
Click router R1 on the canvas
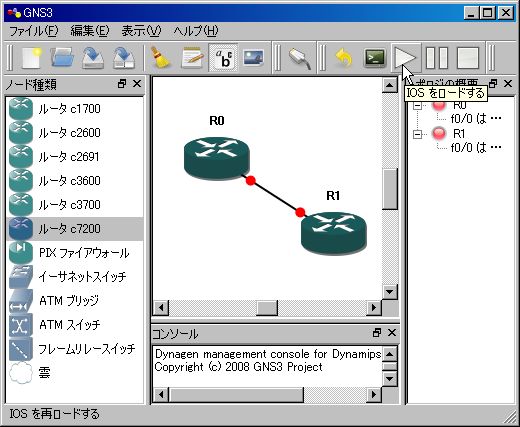tap(334, 233)
